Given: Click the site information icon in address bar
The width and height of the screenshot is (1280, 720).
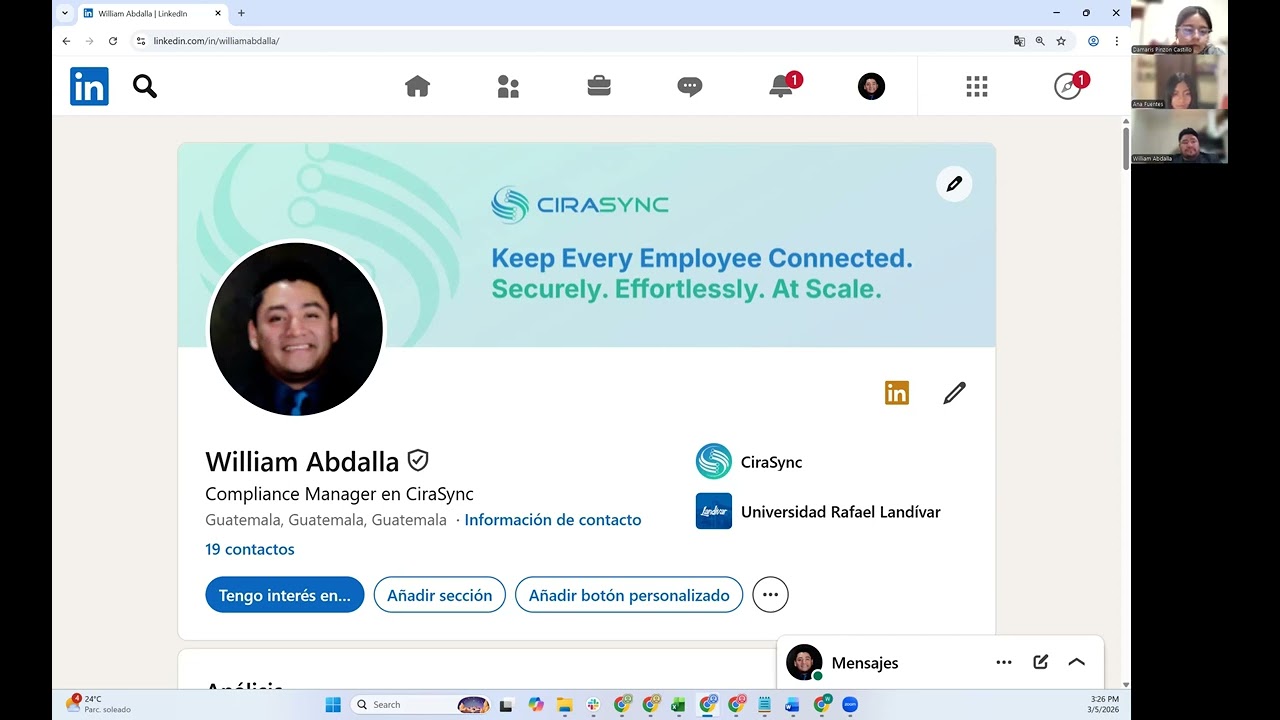Looking at the screenshot, I should click(141, 41).
